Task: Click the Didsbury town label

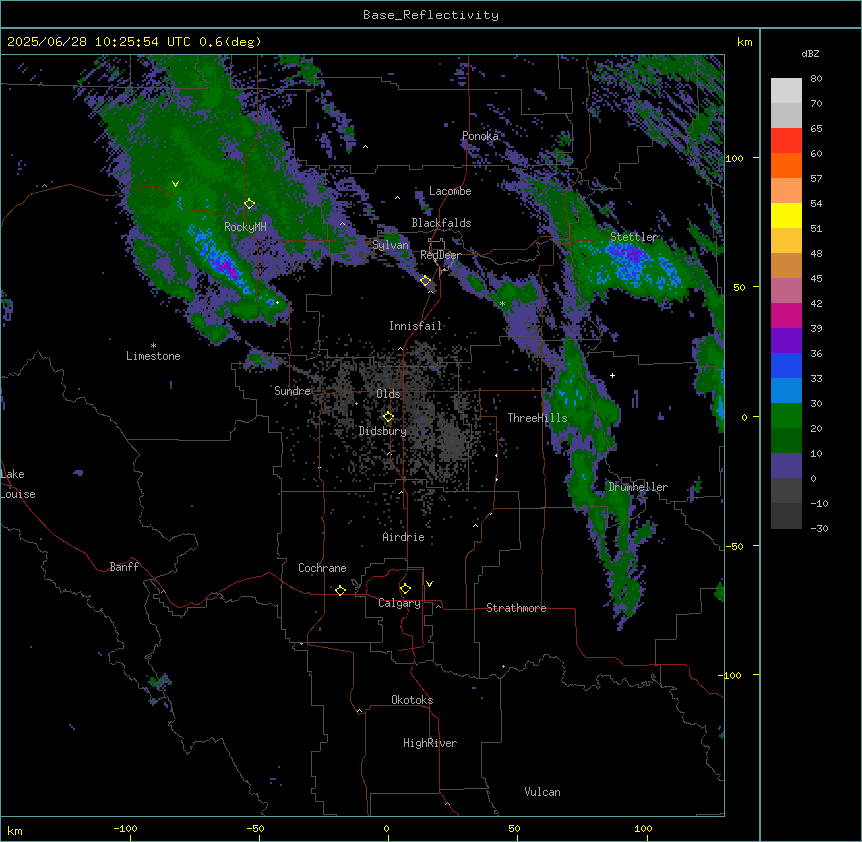Action: pyautogui.click(x=383, y=431)
